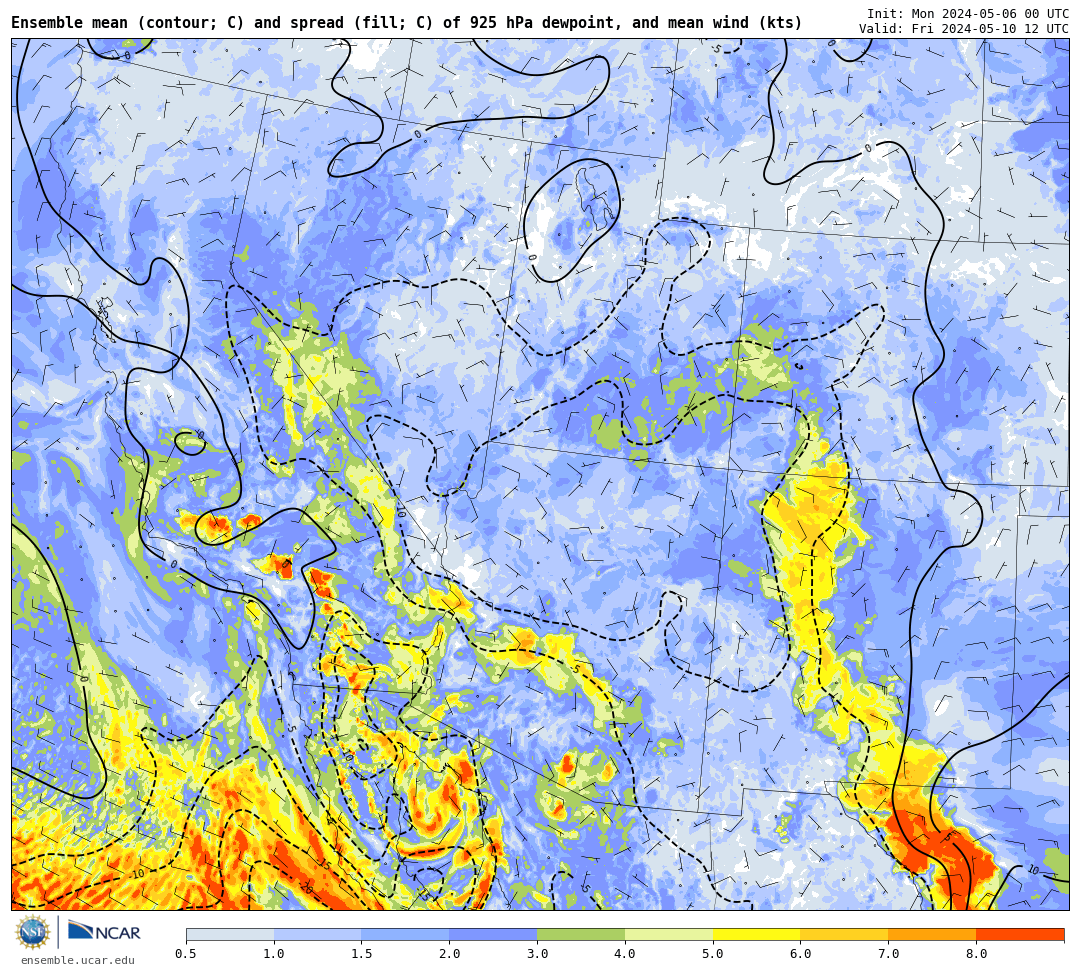
Task: Click the colorbar label 5.0
Action: 713,954
